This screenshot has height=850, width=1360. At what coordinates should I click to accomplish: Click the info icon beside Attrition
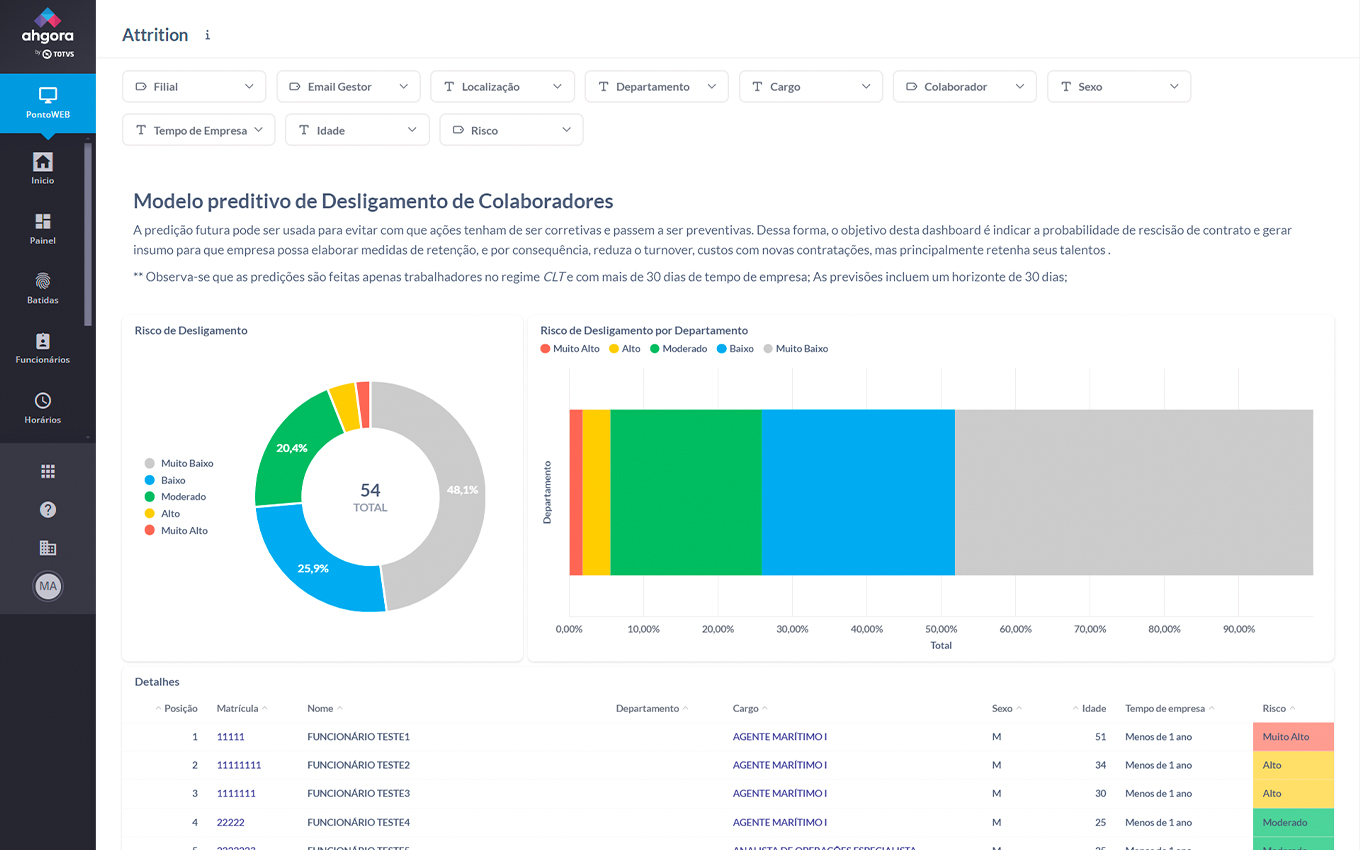click(x=208, y=35)
